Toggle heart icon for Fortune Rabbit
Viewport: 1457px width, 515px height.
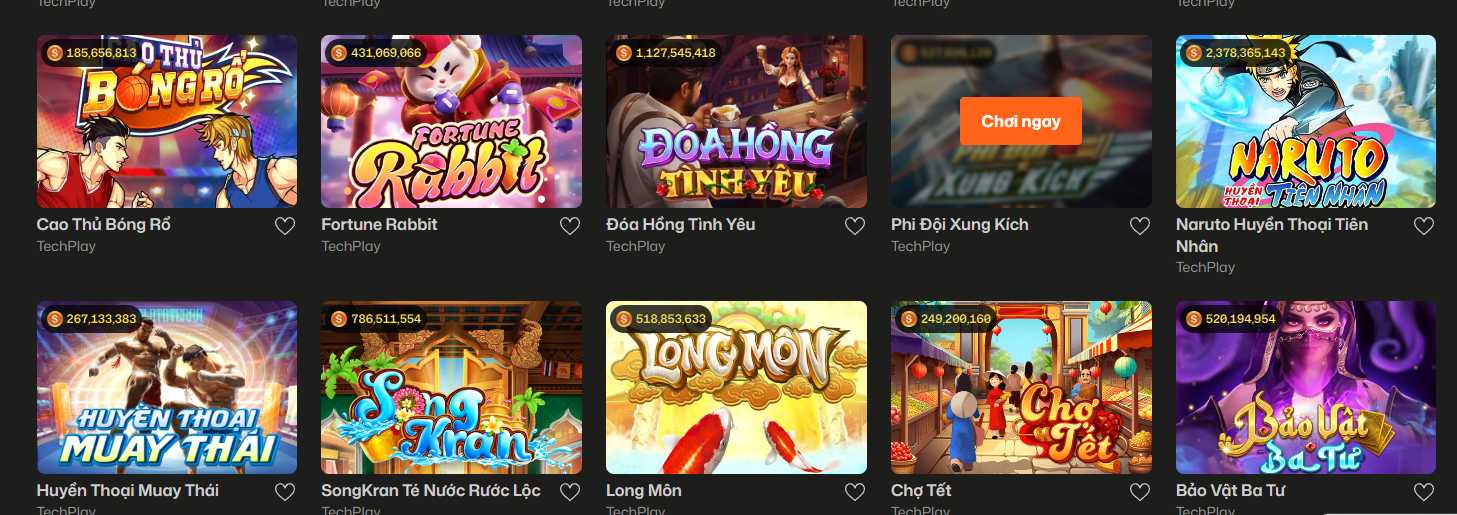[x=570, y=226]
